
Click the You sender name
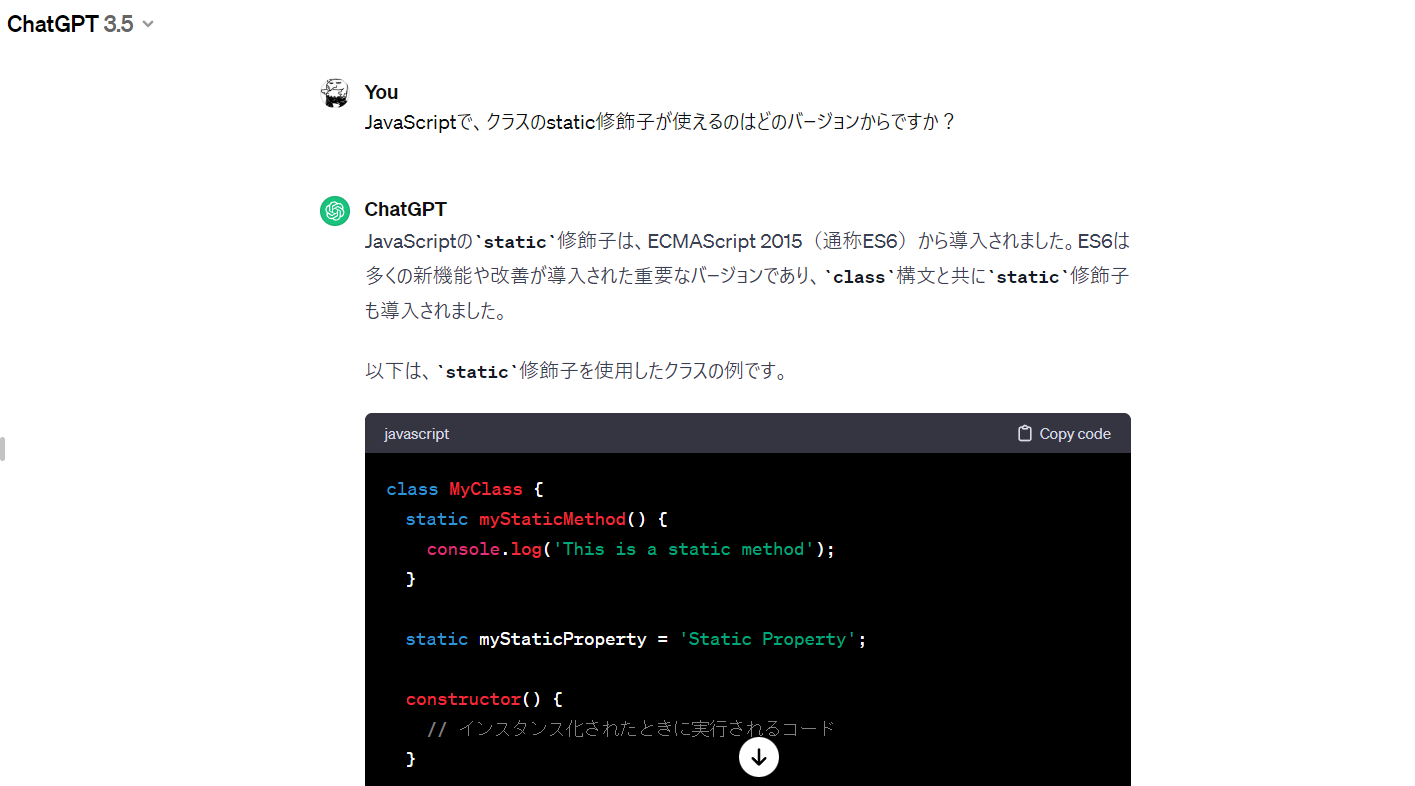point(381,92)
